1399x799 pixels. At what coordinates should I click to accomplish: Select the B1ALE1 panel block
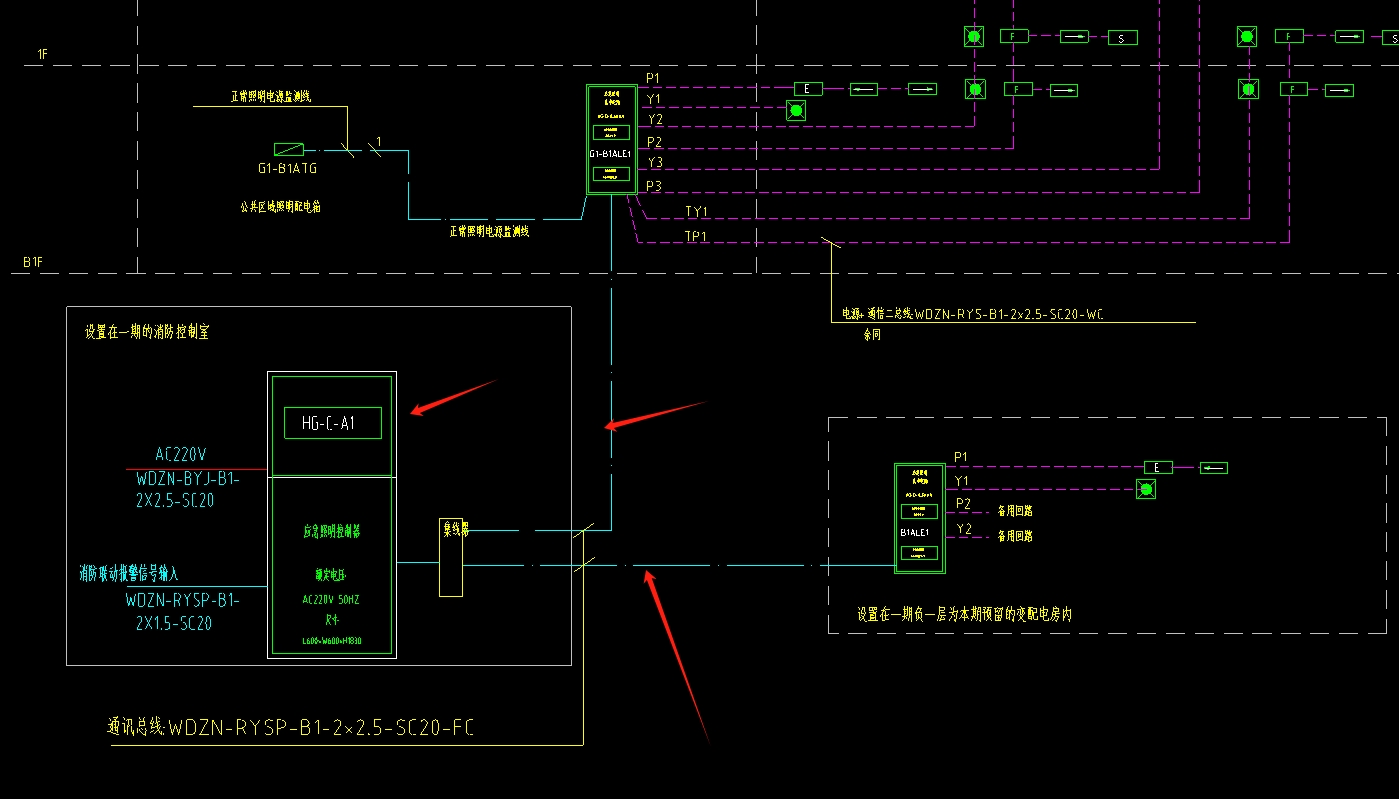point(920,518)
